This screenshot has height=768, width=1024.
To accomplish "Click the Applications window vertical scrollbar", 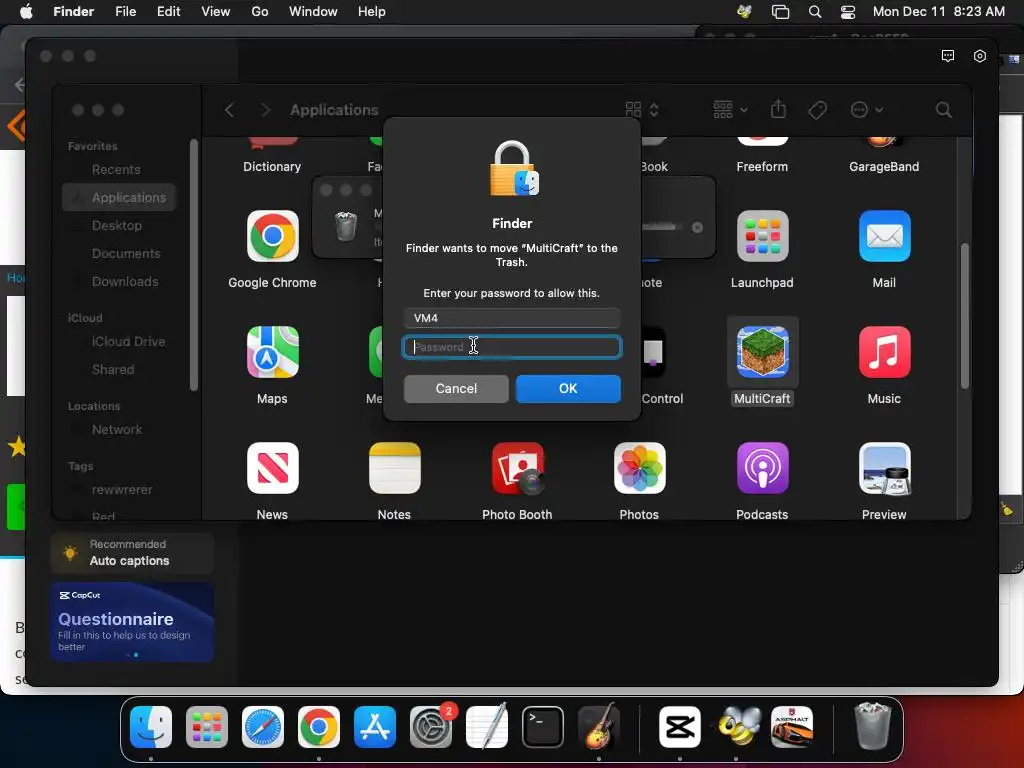I will click(965, 316).
